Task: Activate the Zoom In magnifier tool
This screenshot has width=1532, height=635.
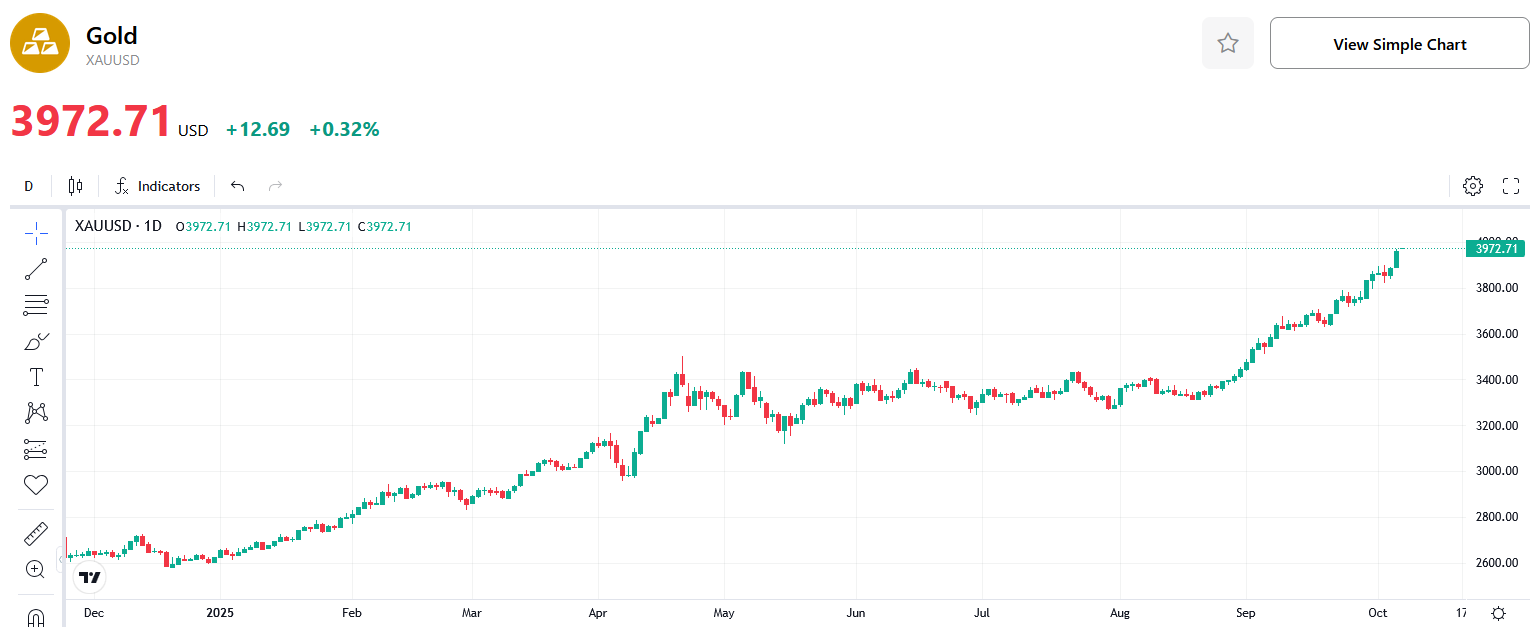Action: click(x=36, y=570)
